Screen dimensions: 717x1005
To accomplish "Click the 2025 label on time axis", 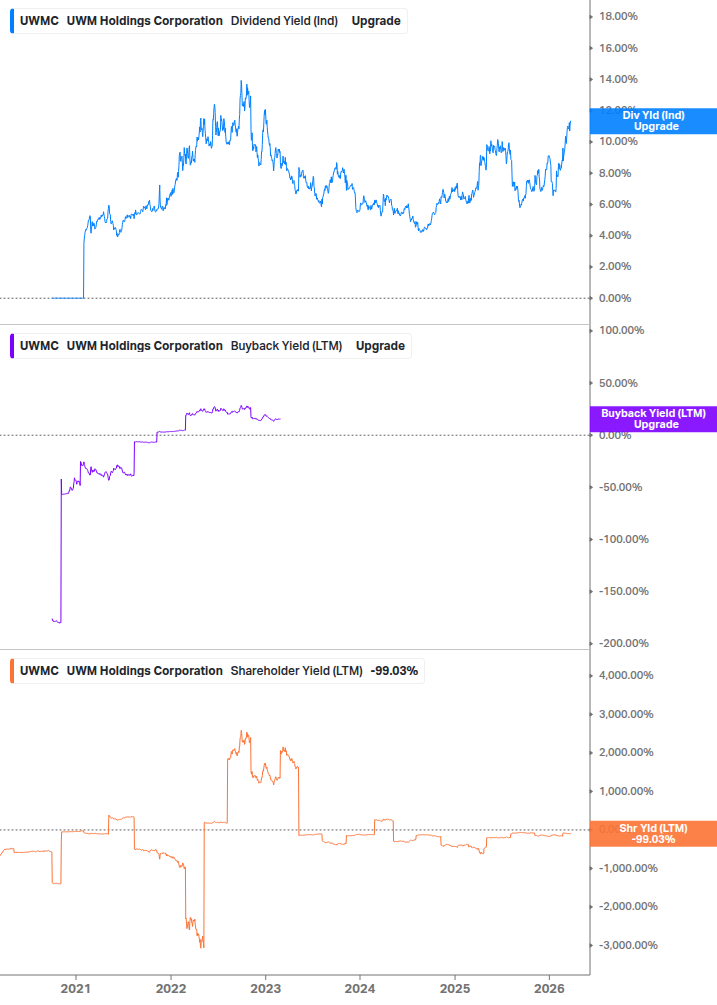I will pyautogui.click(x=454, y=988).
